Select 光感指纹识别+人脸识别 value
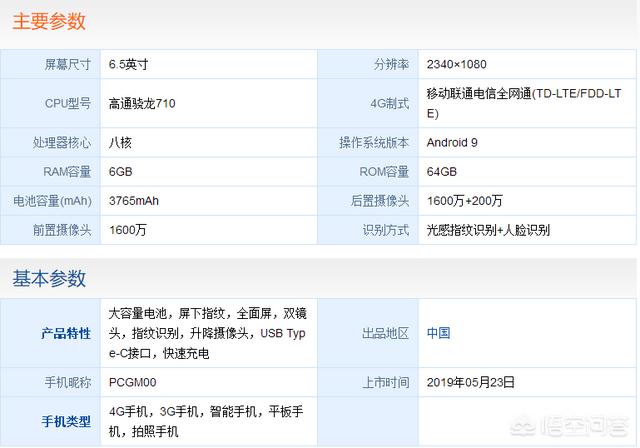 [x=488, y=230]
